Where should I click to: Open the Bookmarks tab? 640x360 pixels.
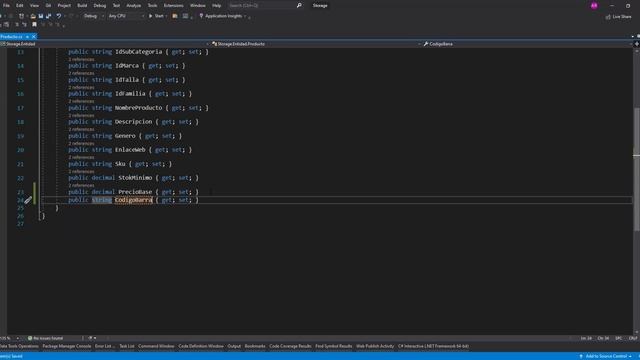(x=255, y=346)
